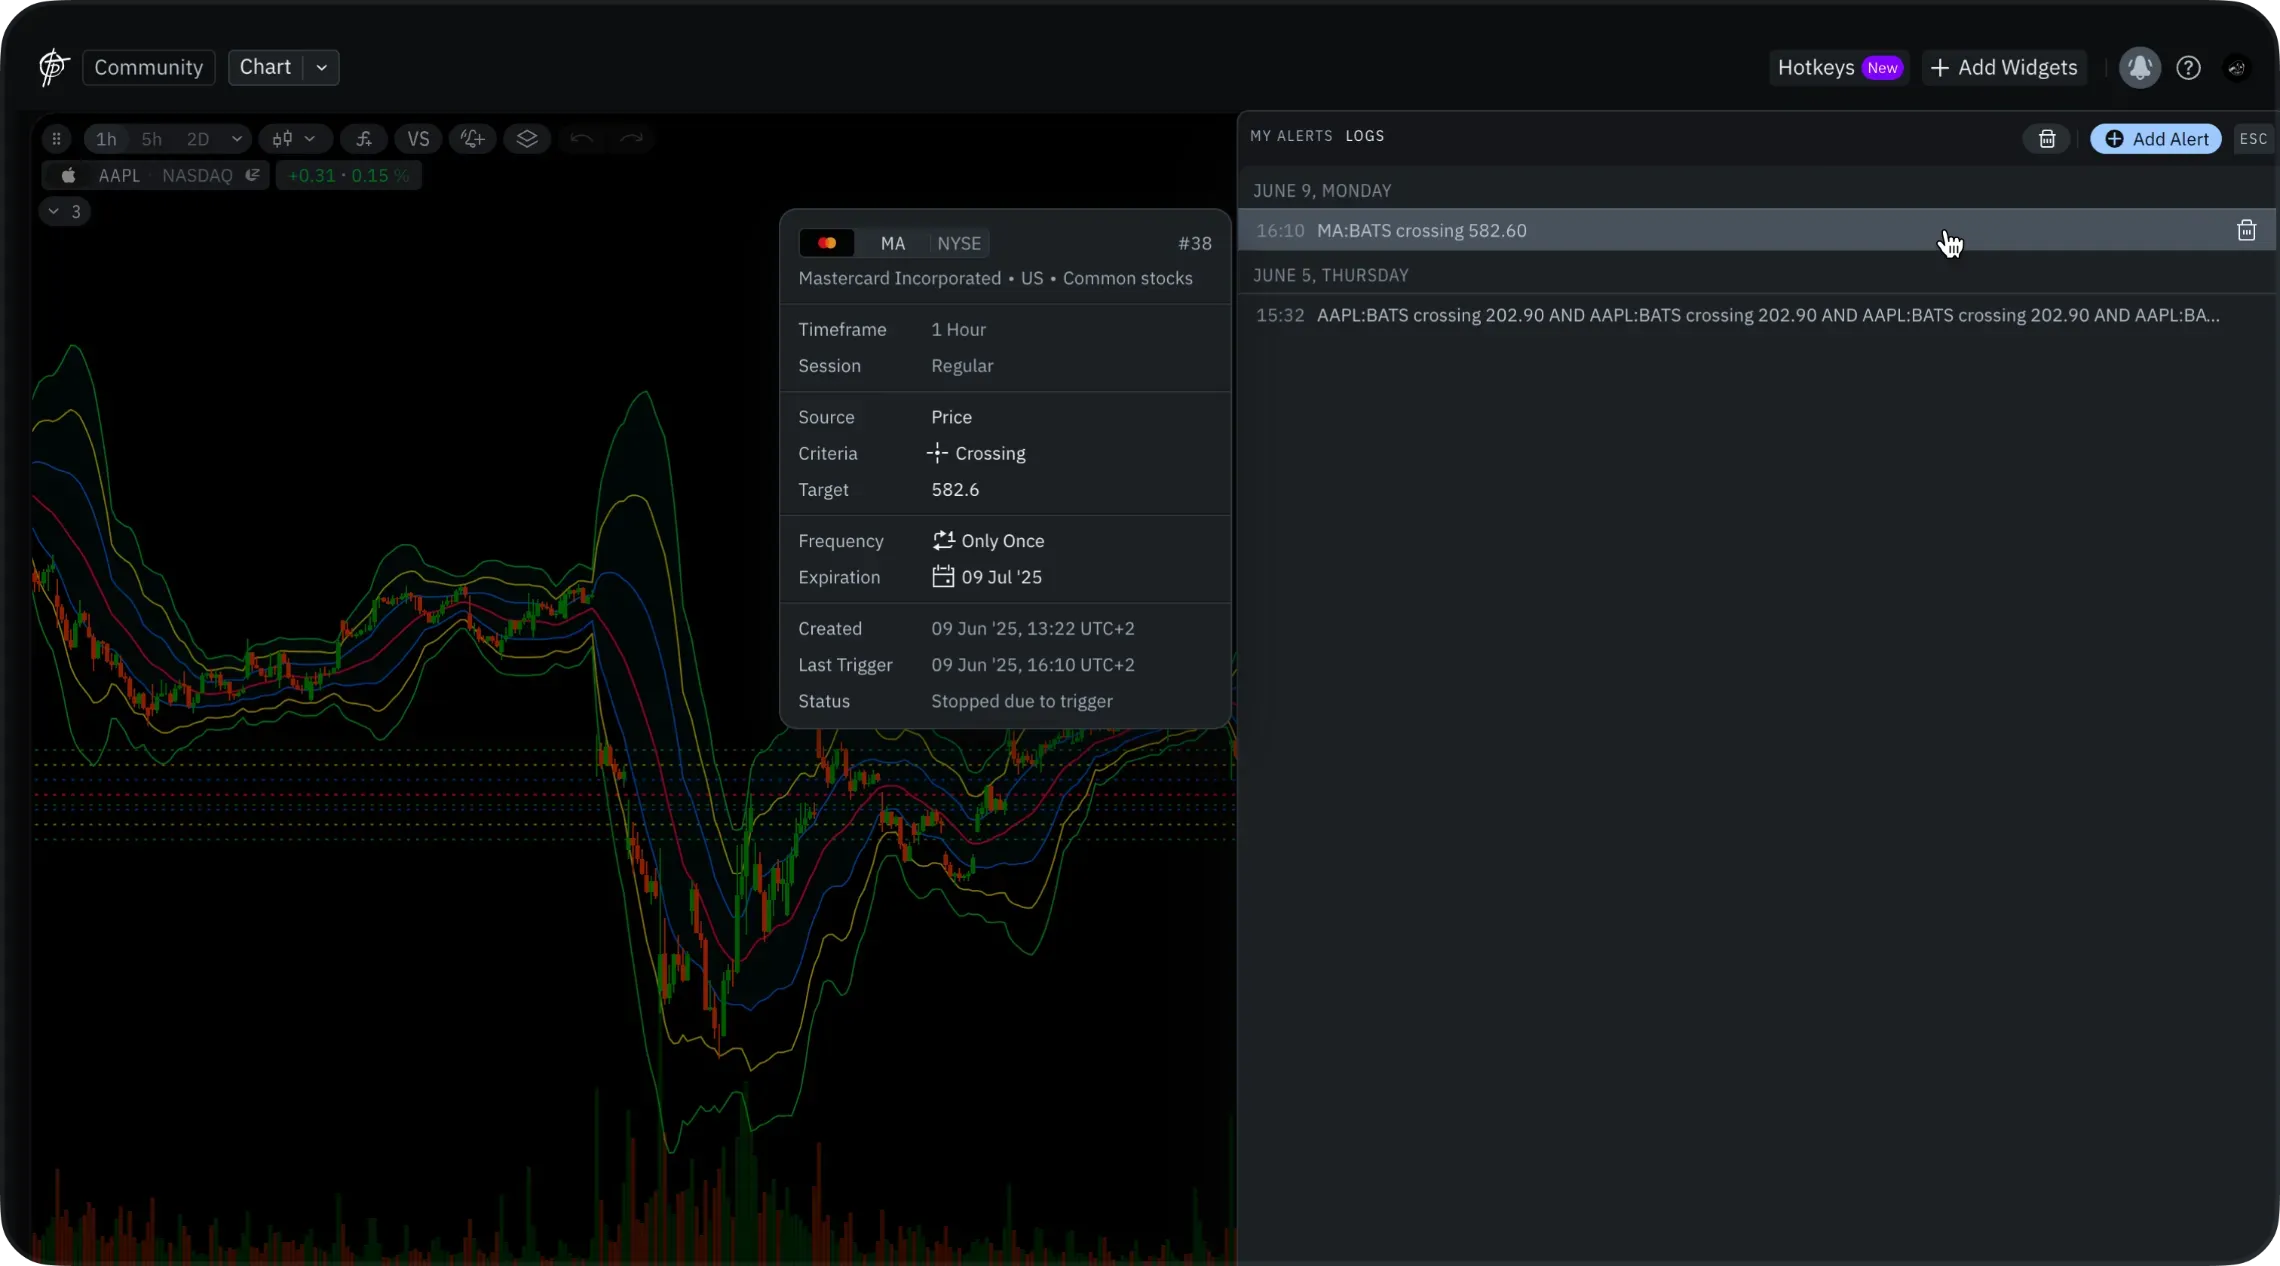Viewport: 2280px width, 1266px height.
Task: Select the AAPL:BATS crossing 202.90 log
Action: pos(1756,316)
